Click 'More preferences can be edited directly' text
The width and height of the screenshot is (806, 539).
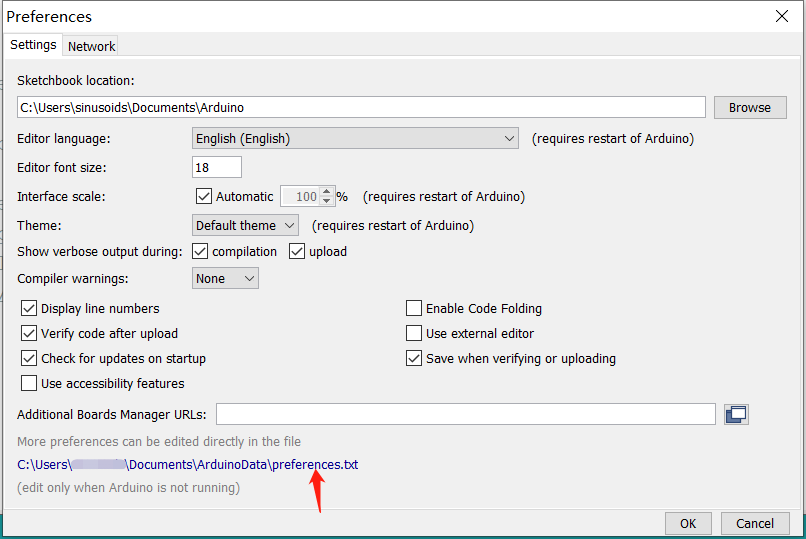point(159,442)
